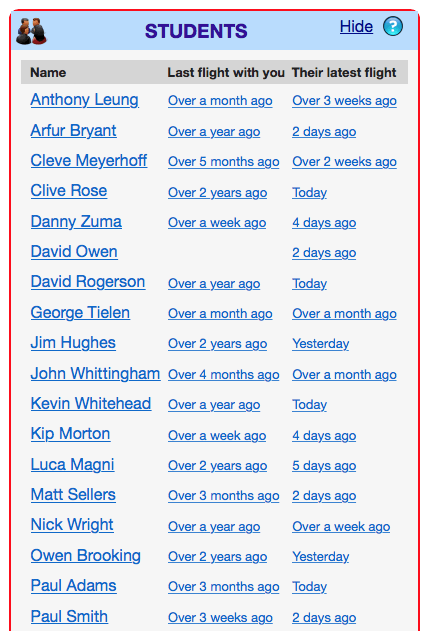Select Owen Brooking's name
Viewport: 433px width, 631px height.
point(85,555)
